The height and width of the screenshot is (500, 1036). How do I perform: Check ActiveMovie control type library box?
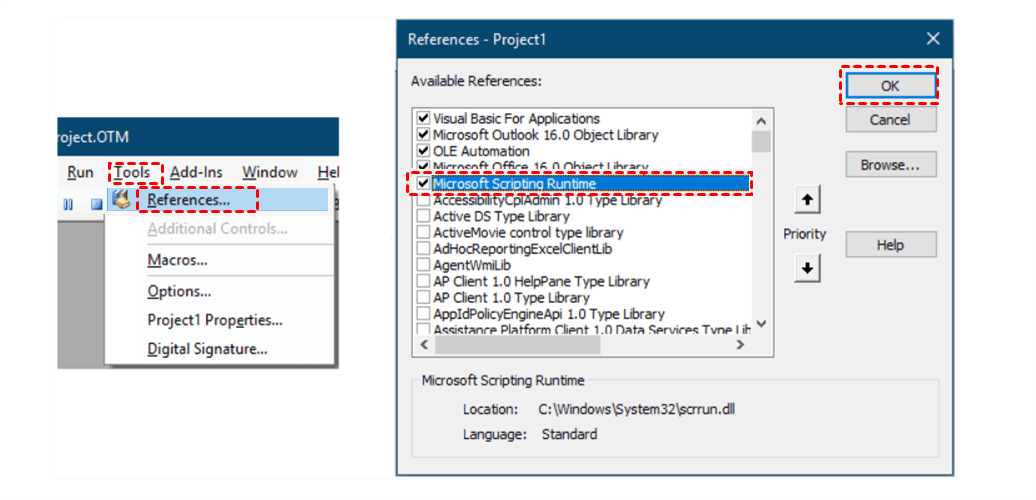[424, 232]
